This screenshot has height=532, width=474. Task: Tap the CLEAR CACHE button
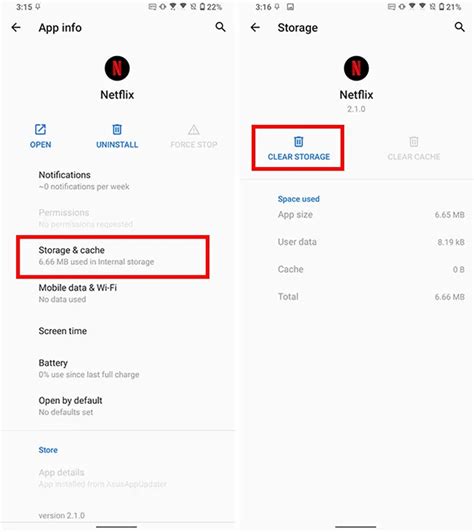pos(414,148)
